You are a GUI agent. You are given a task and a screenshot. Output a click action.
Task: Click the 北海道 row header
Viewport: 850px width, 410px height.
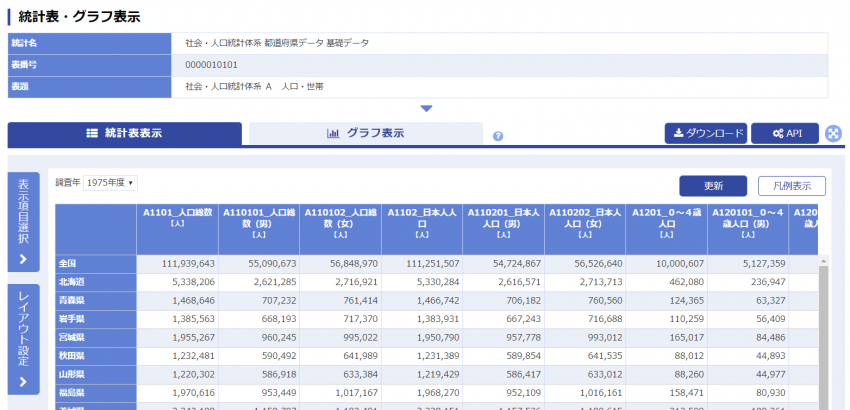tap(96, 283)
